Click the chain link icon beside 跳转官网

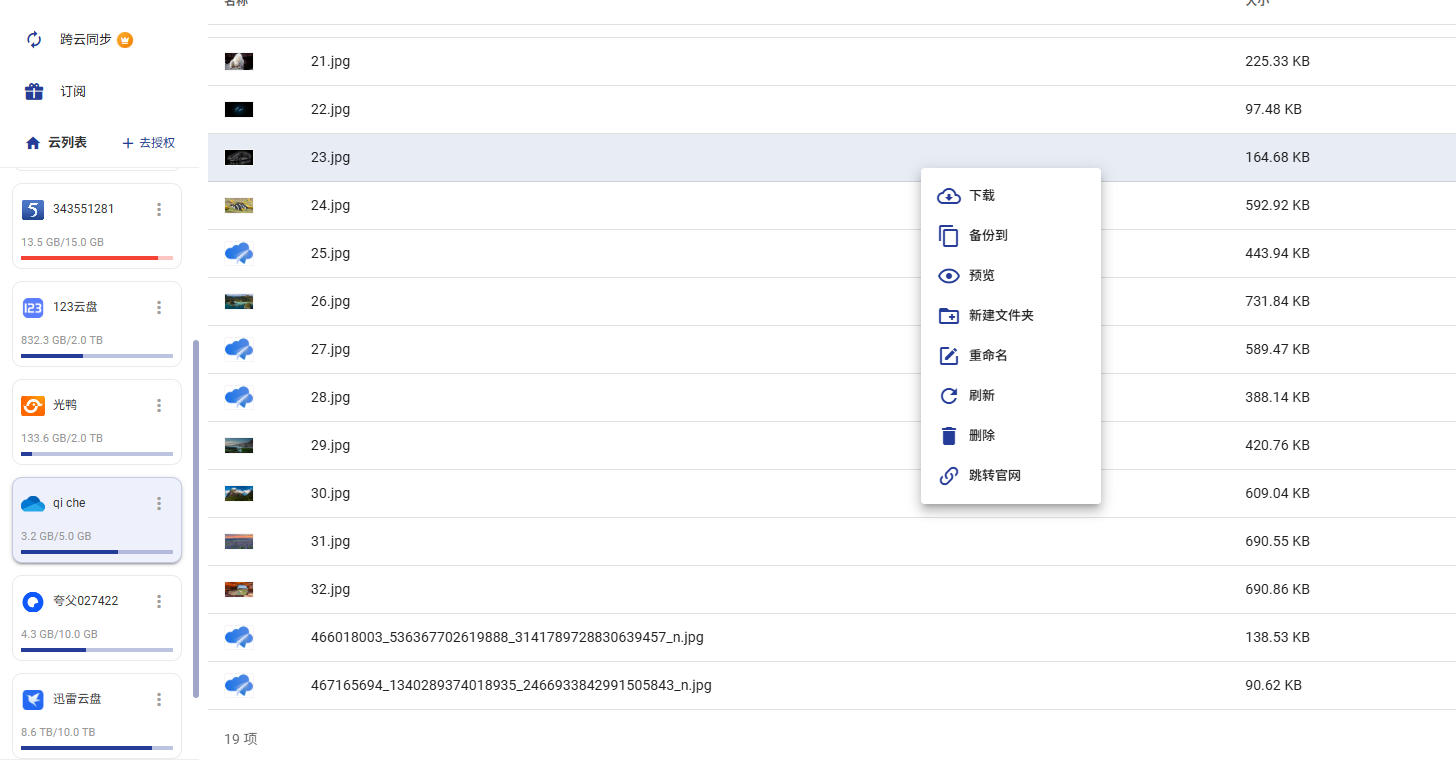tap(949, 476)
